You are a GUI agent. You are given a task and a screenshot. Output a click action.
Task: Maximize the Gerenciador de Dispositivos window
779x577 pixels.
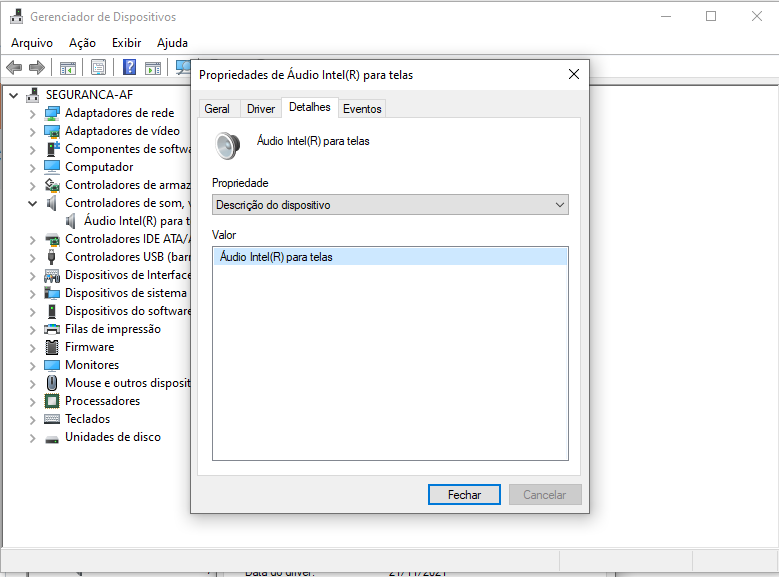tap(711, 16)
